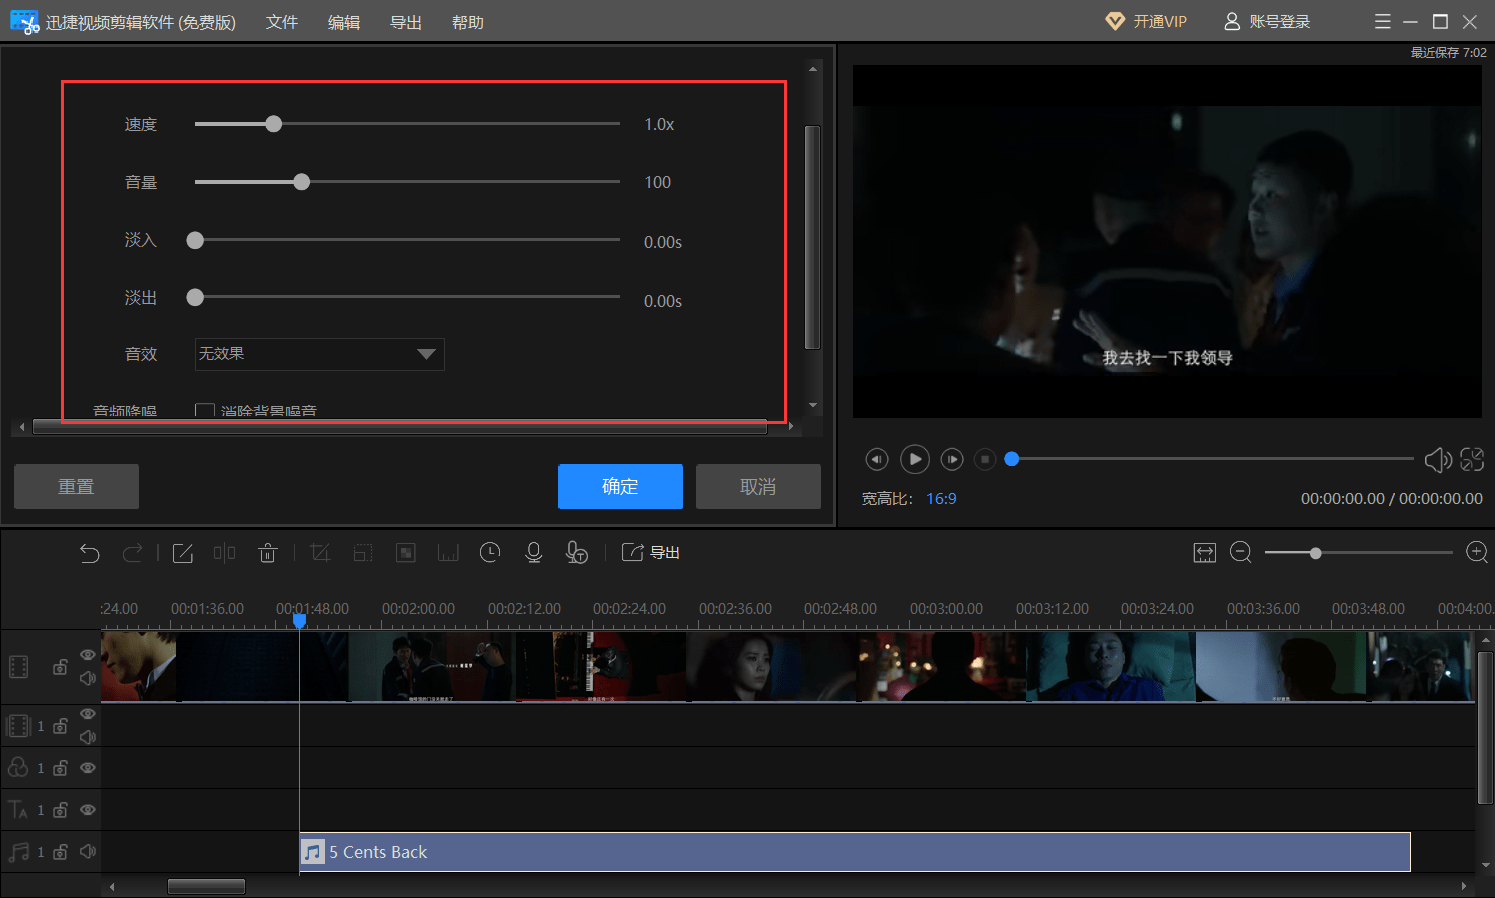
Task: Click the 导出 export button in toolbar
Action: pos(651,552)
